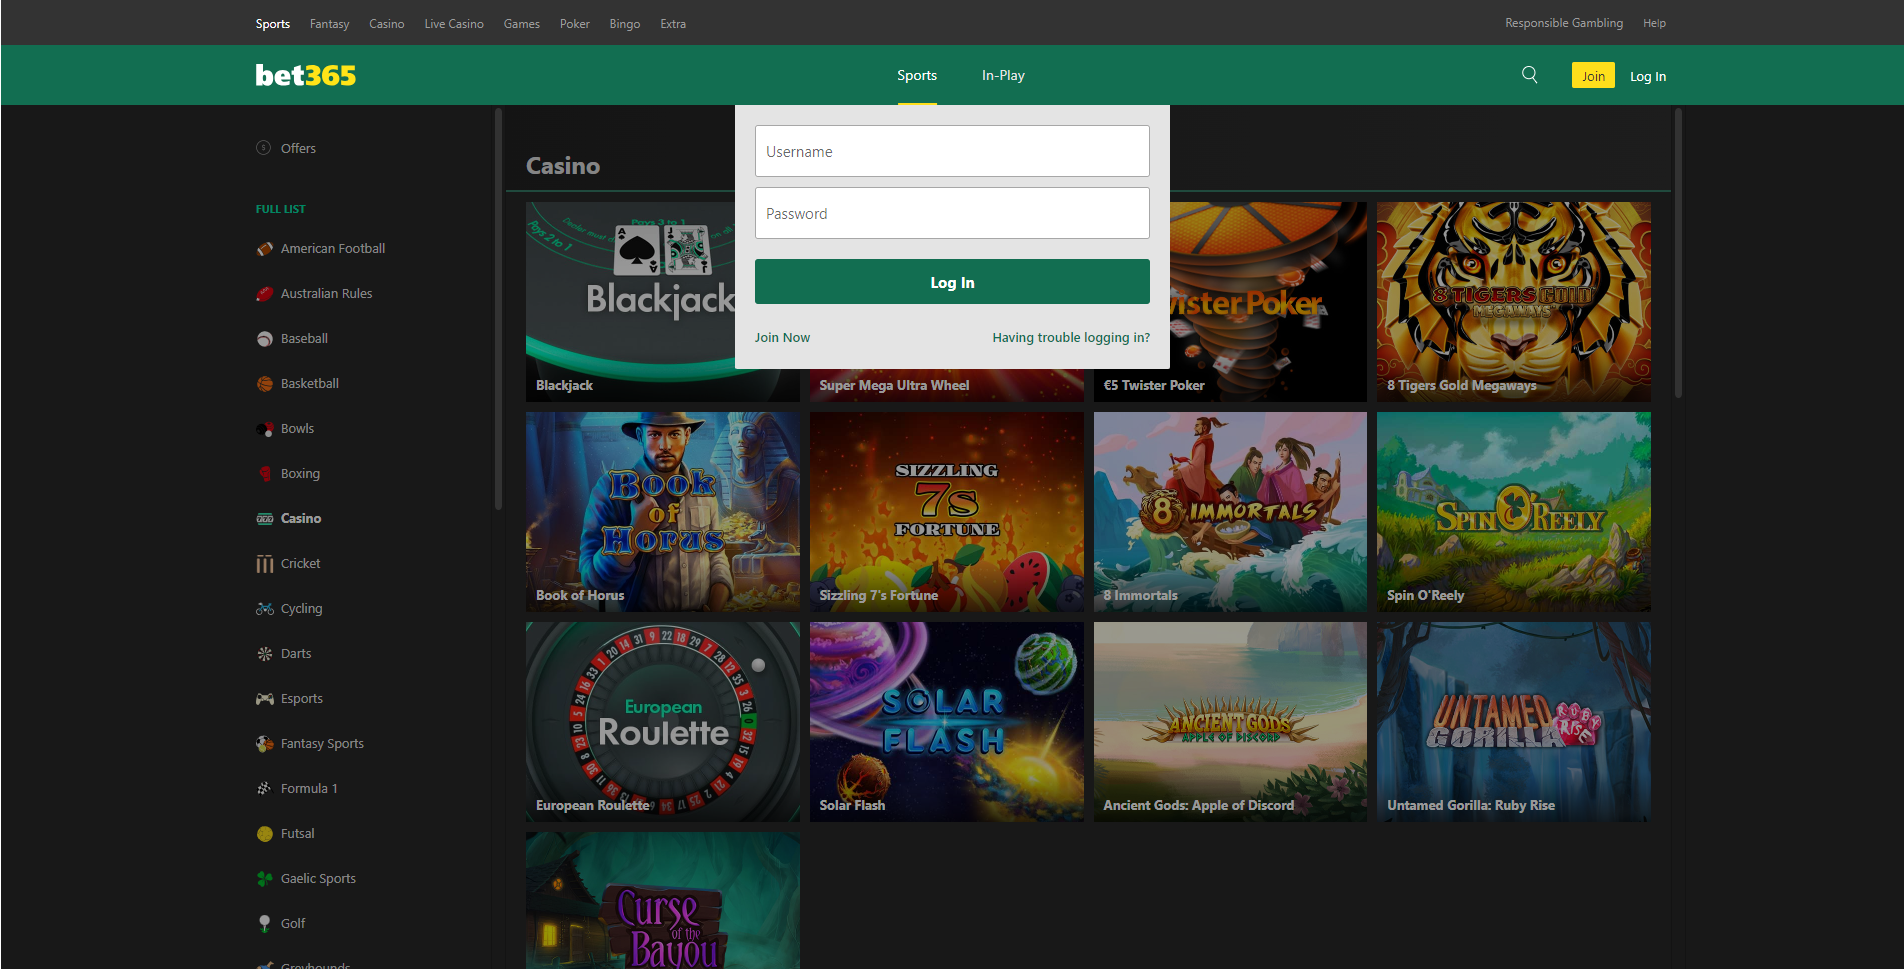Open the Fantasy top menu item

pos(329,24)
